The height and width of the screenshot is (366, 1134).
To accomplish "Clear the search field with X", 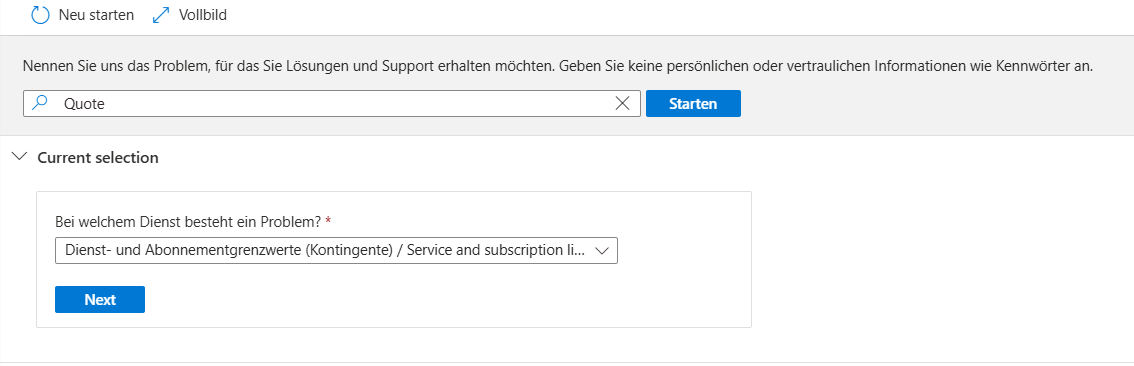I will click(x=622, y=103).
